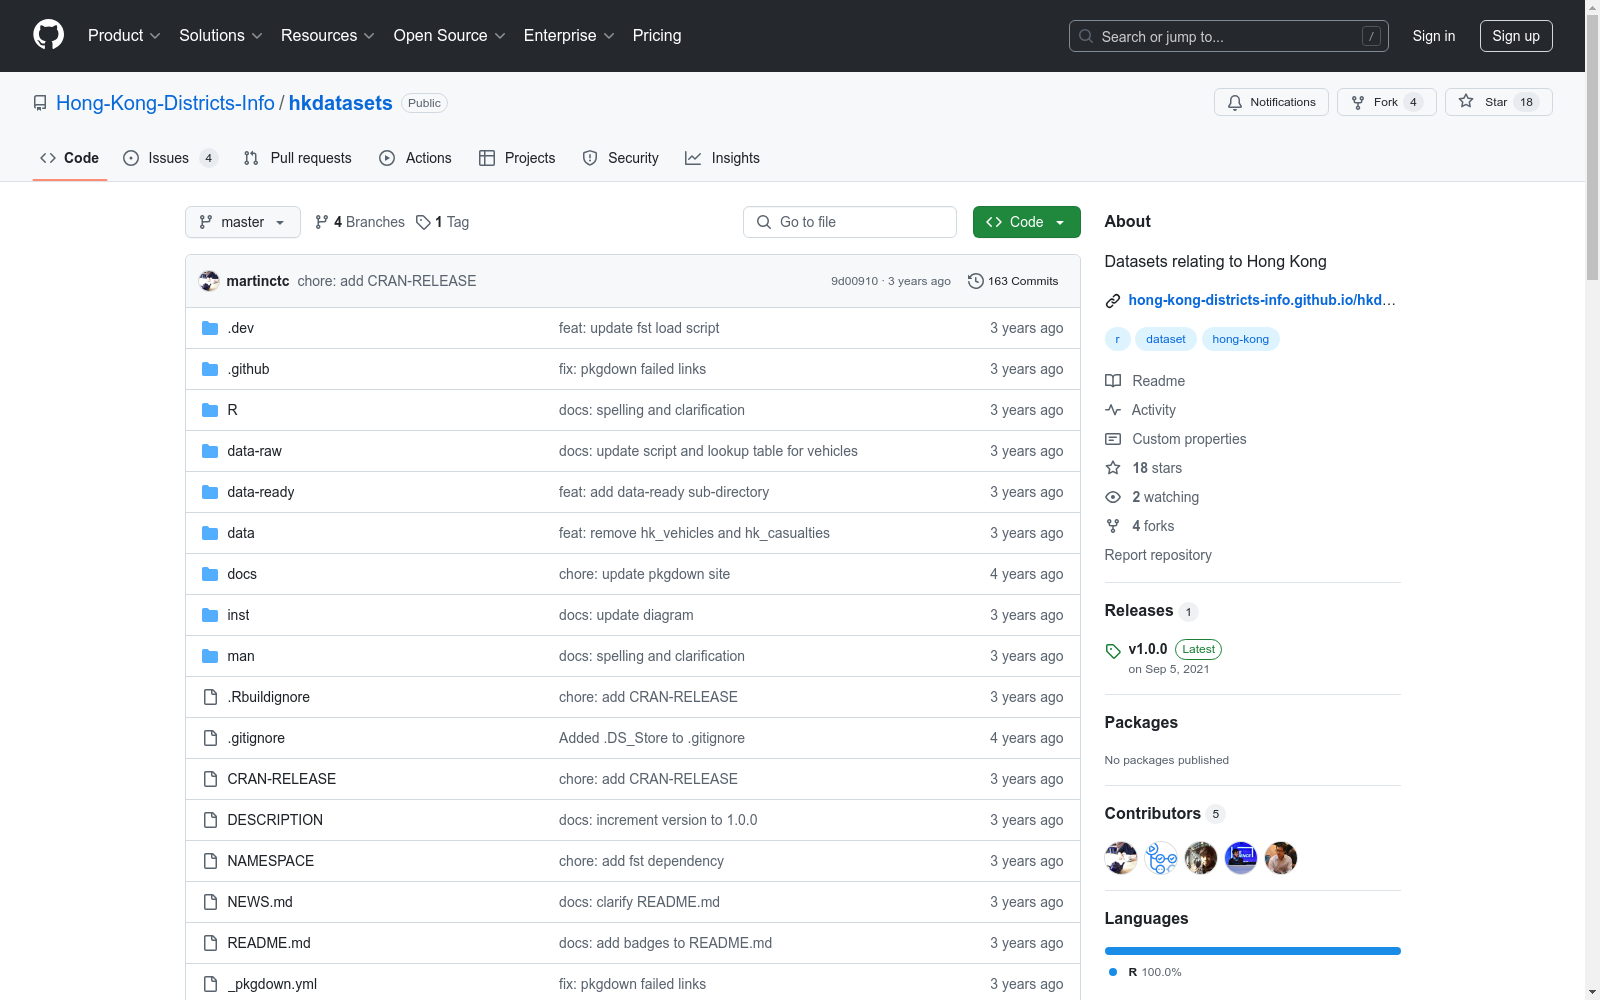
Task: Click the Go to file search box
Action: [850, 222]
